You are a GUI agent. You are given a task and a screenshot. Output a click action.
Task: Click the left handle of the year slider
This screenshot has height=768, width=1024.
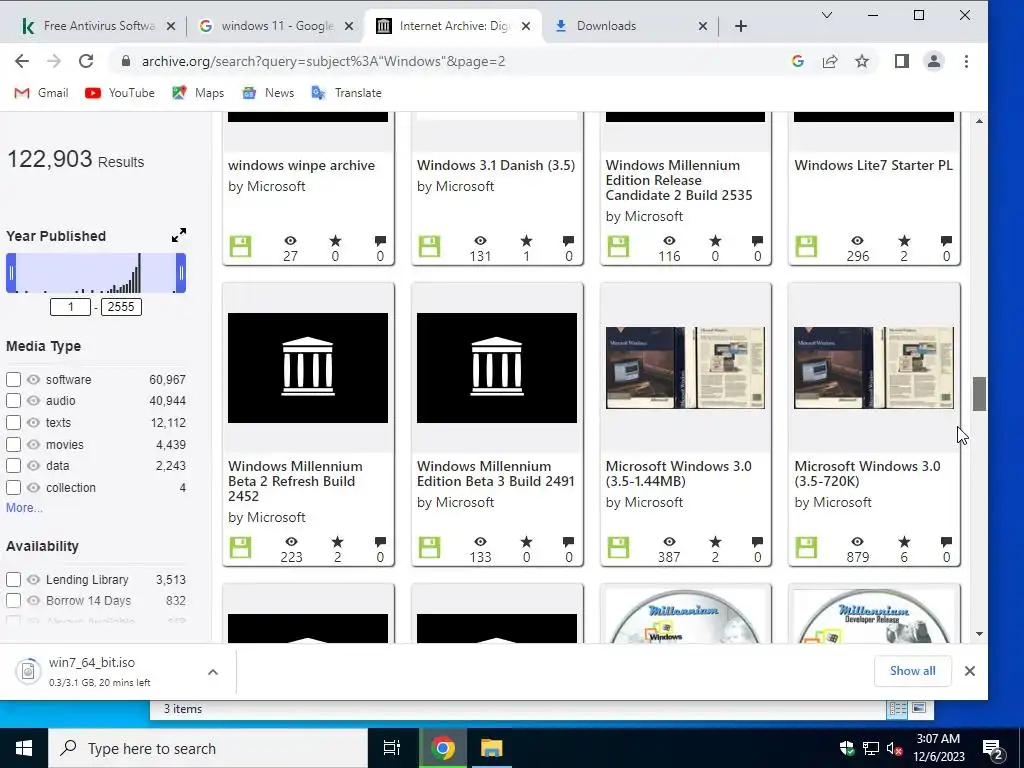(x=11, y=273)
